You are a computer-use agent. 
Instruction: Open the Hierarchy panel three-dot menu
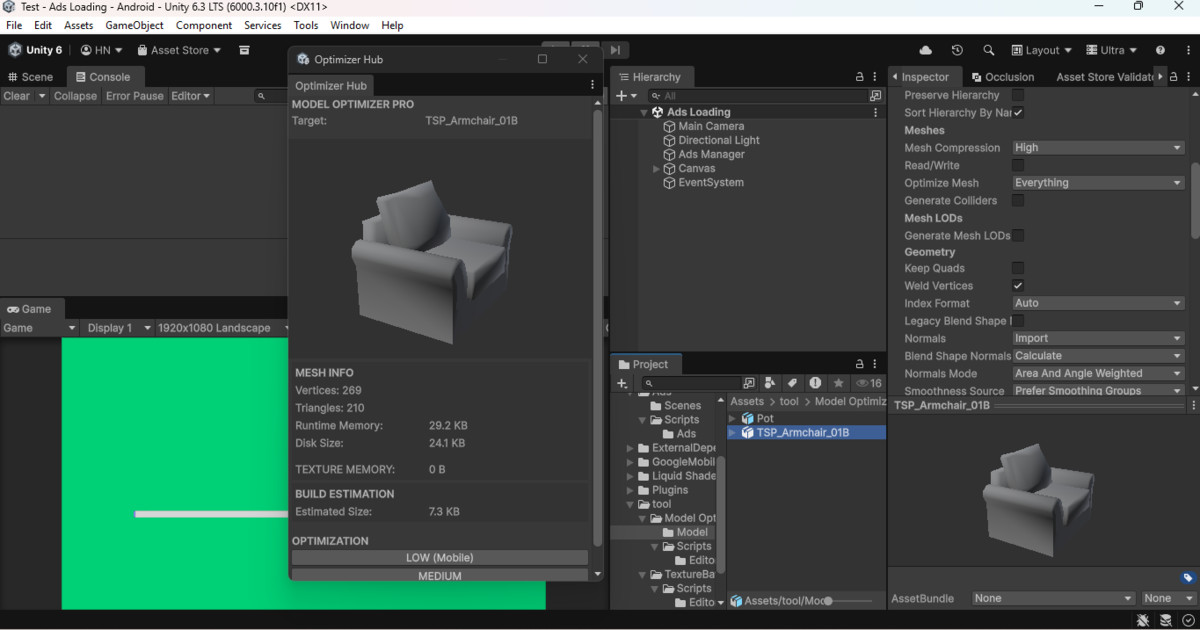pos(877,77)
